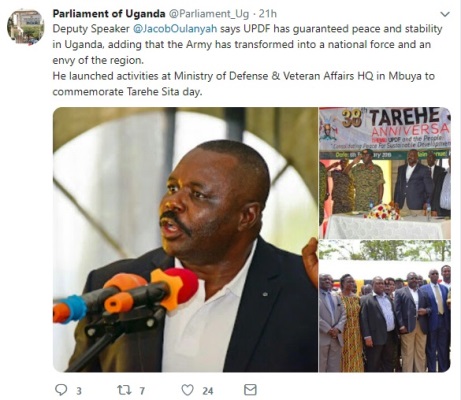Open the @Parliament_Ug handle
Image resolution: width=461 pixels, height=400 pixels.
209,14
